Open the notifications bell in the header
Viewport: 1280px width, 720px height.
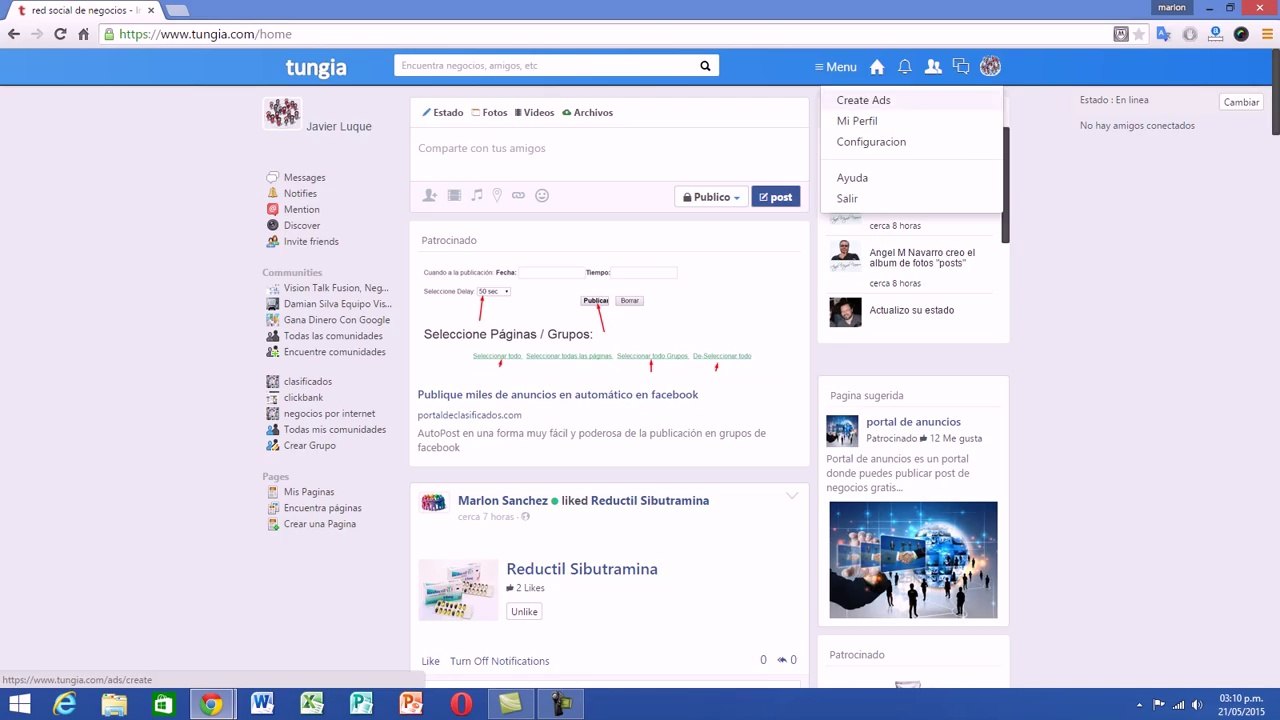click(x=905, y=67)
